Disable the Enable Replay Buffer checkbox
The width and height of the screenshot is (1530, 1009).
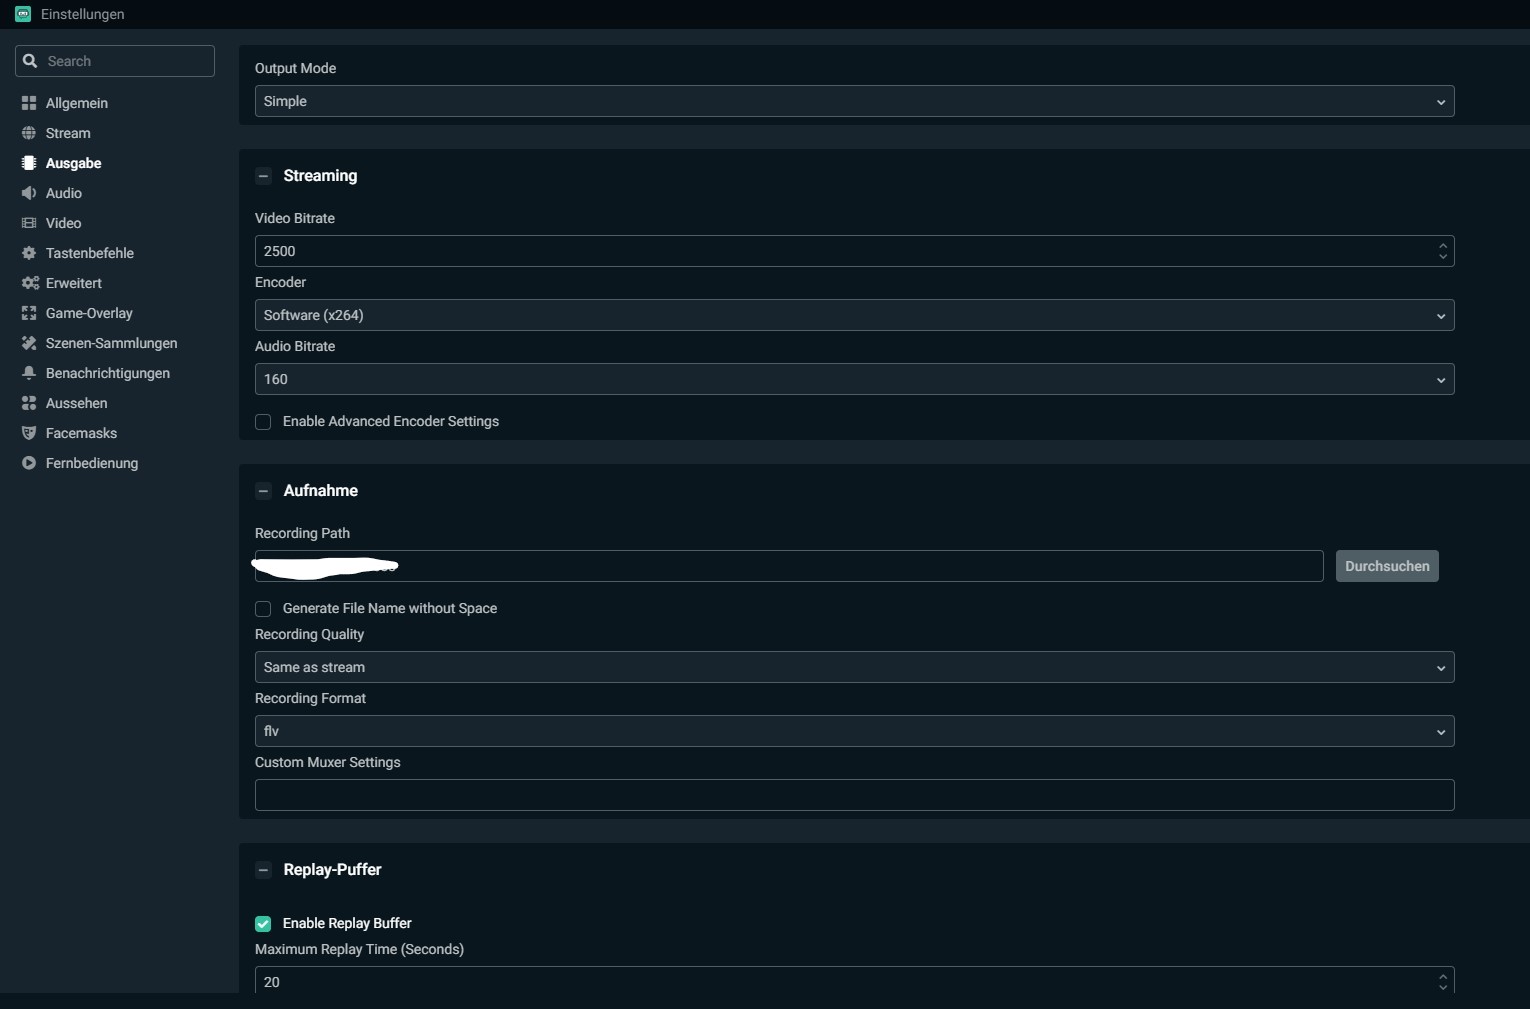[263, 924]
